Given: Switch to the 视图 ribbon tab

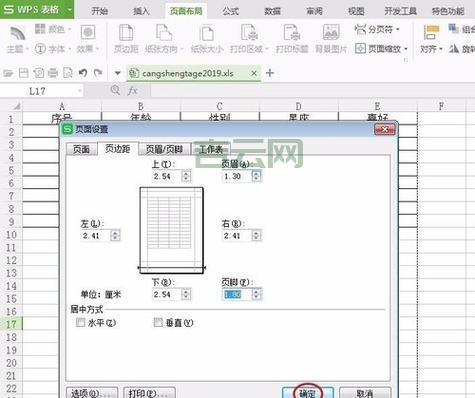Looking at the screenshot, I should pyautogui.click(x=356, y=11).
